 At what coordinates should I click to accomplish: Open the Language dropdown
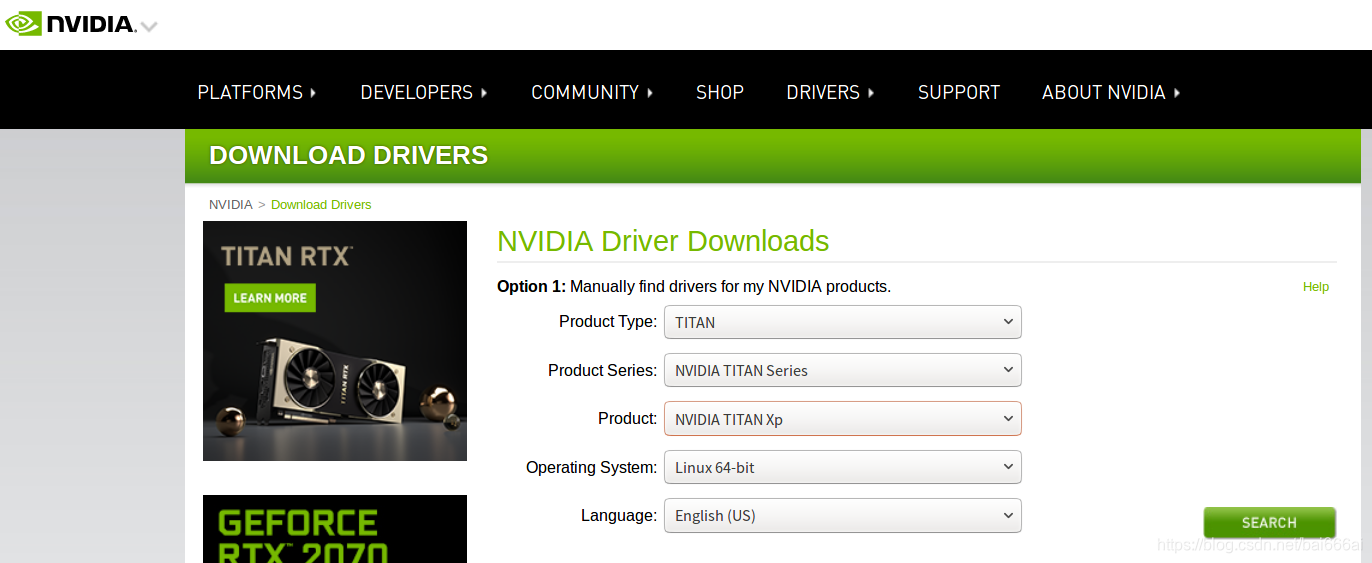pyautogui.click(x=843, y=515)
